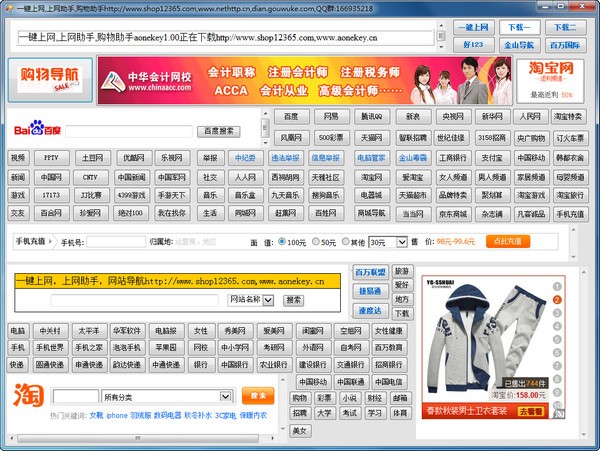
Task: Open the 中国联通 button
Action: (351, 382)
